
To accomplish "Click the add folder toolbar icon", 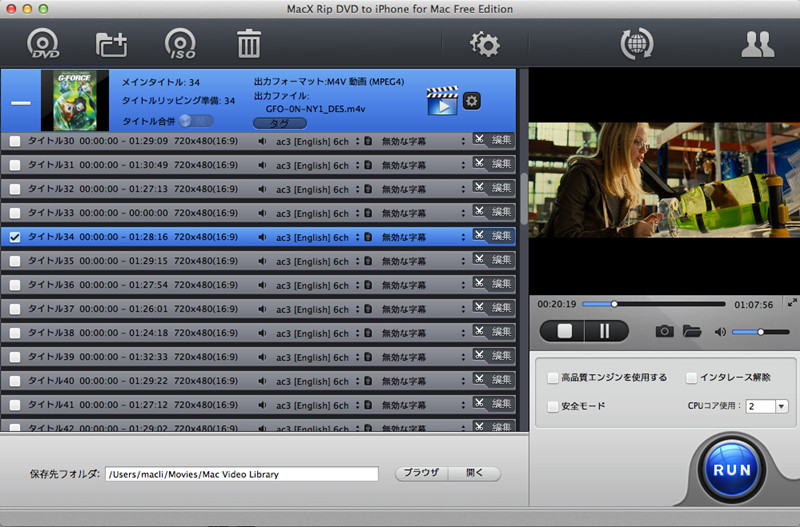I will [x=111, y=44].
